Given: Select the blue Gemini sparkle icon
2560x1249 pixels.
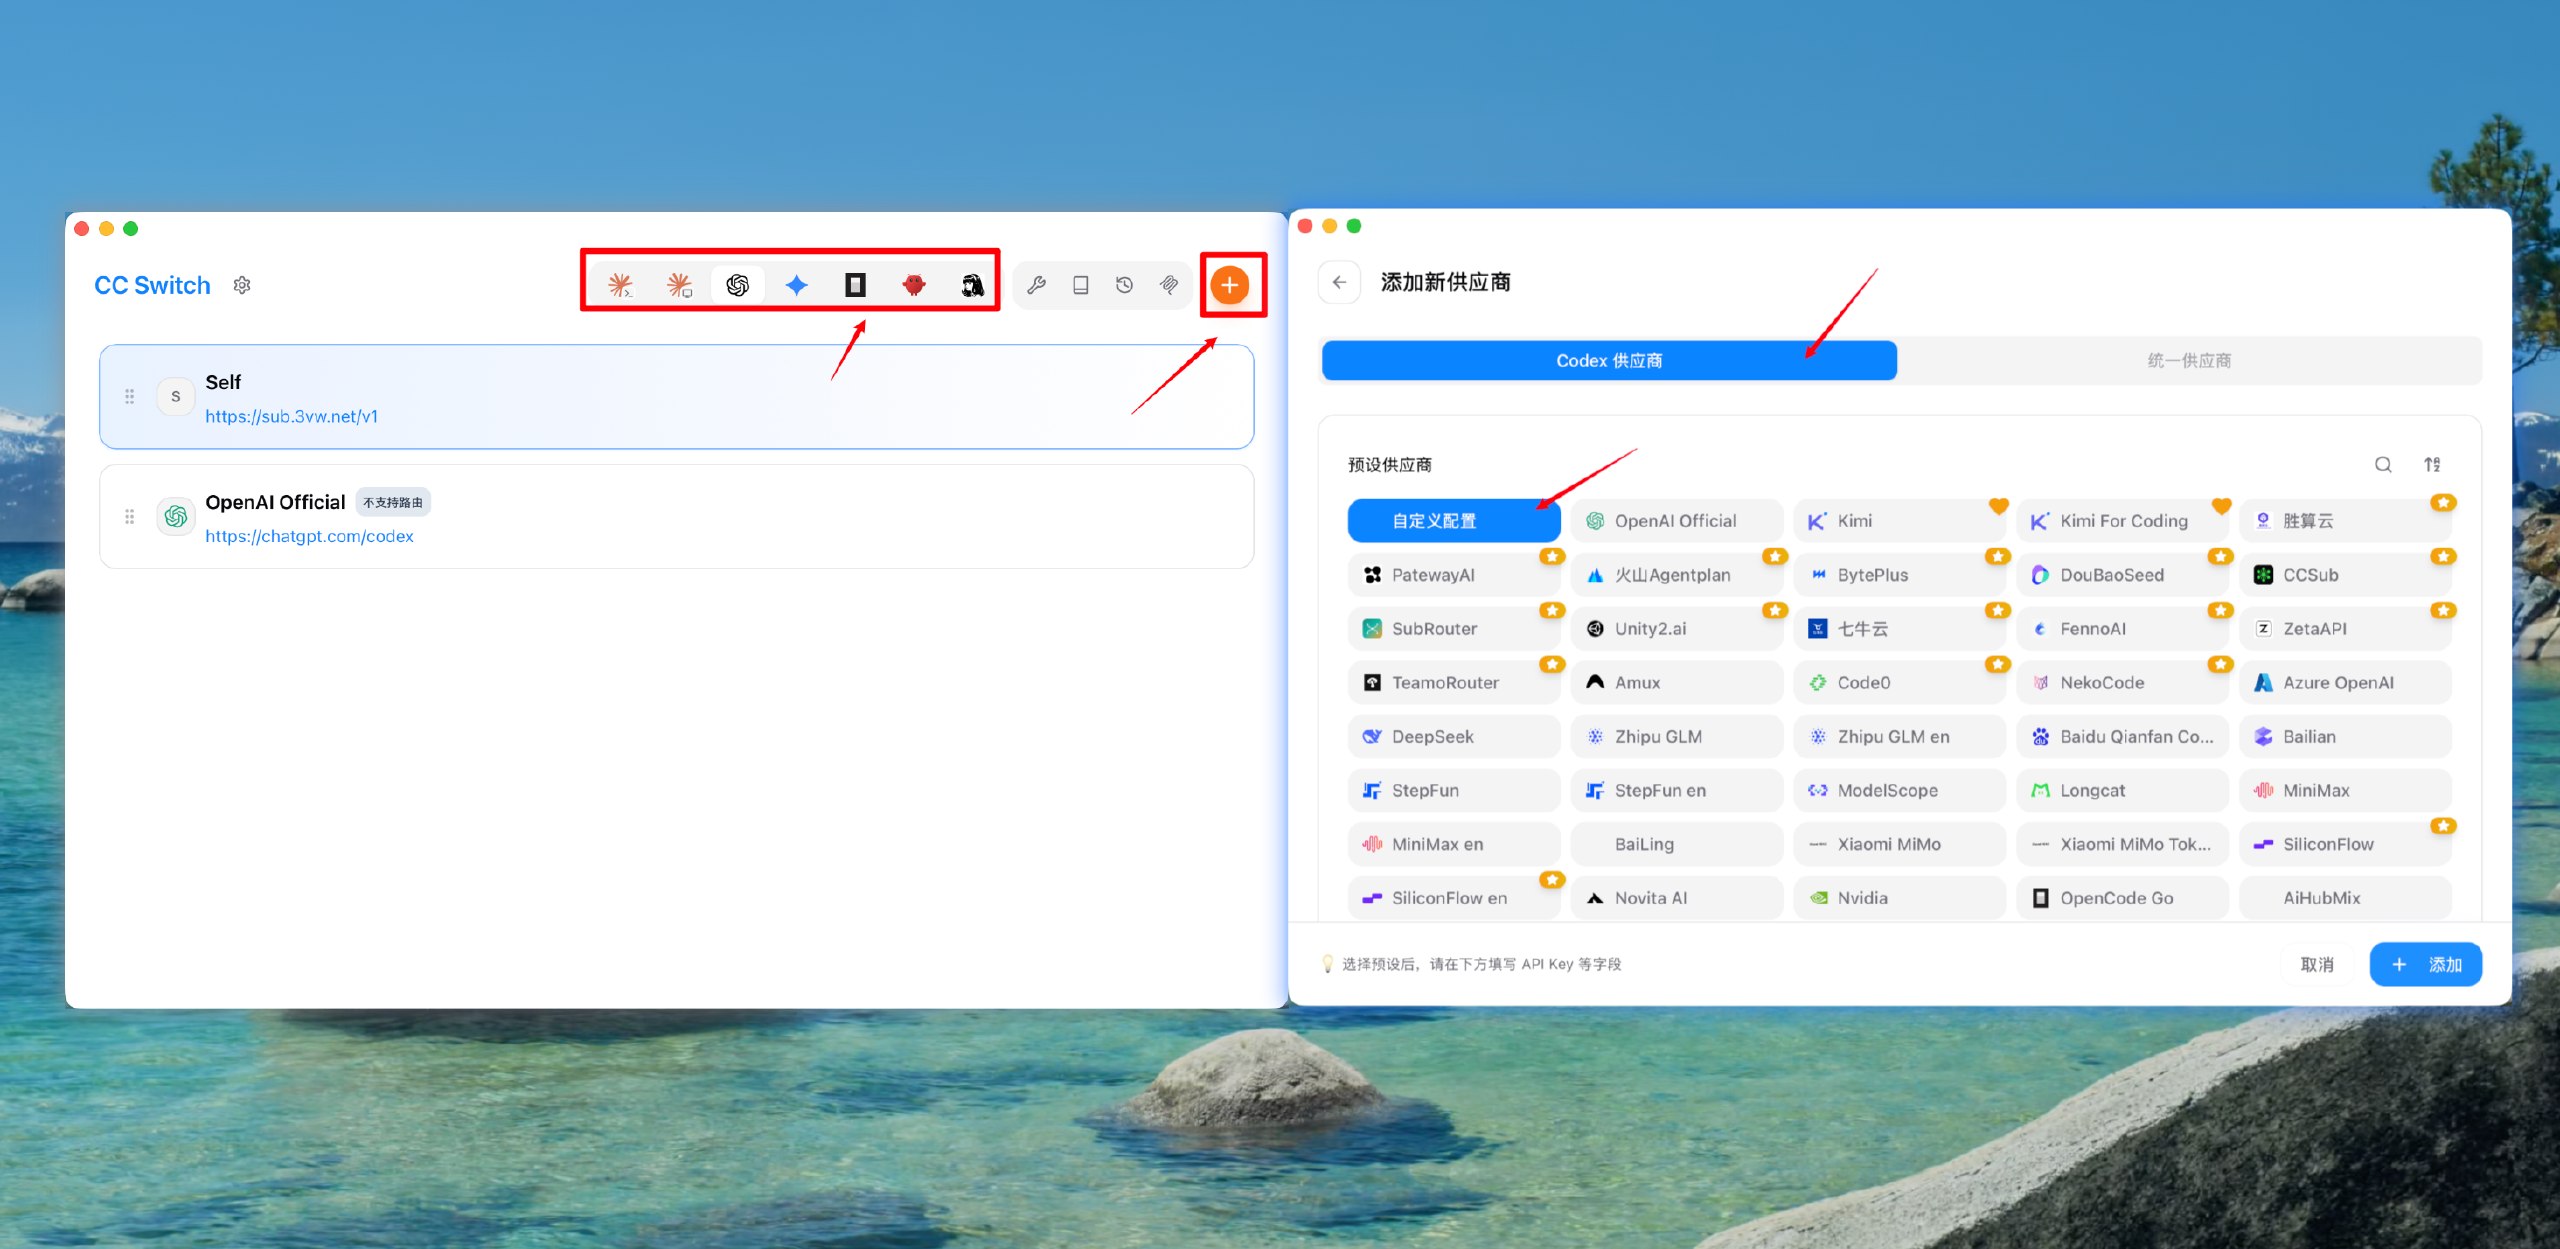Looking at the screenshot, I should (x=796, y=285).
